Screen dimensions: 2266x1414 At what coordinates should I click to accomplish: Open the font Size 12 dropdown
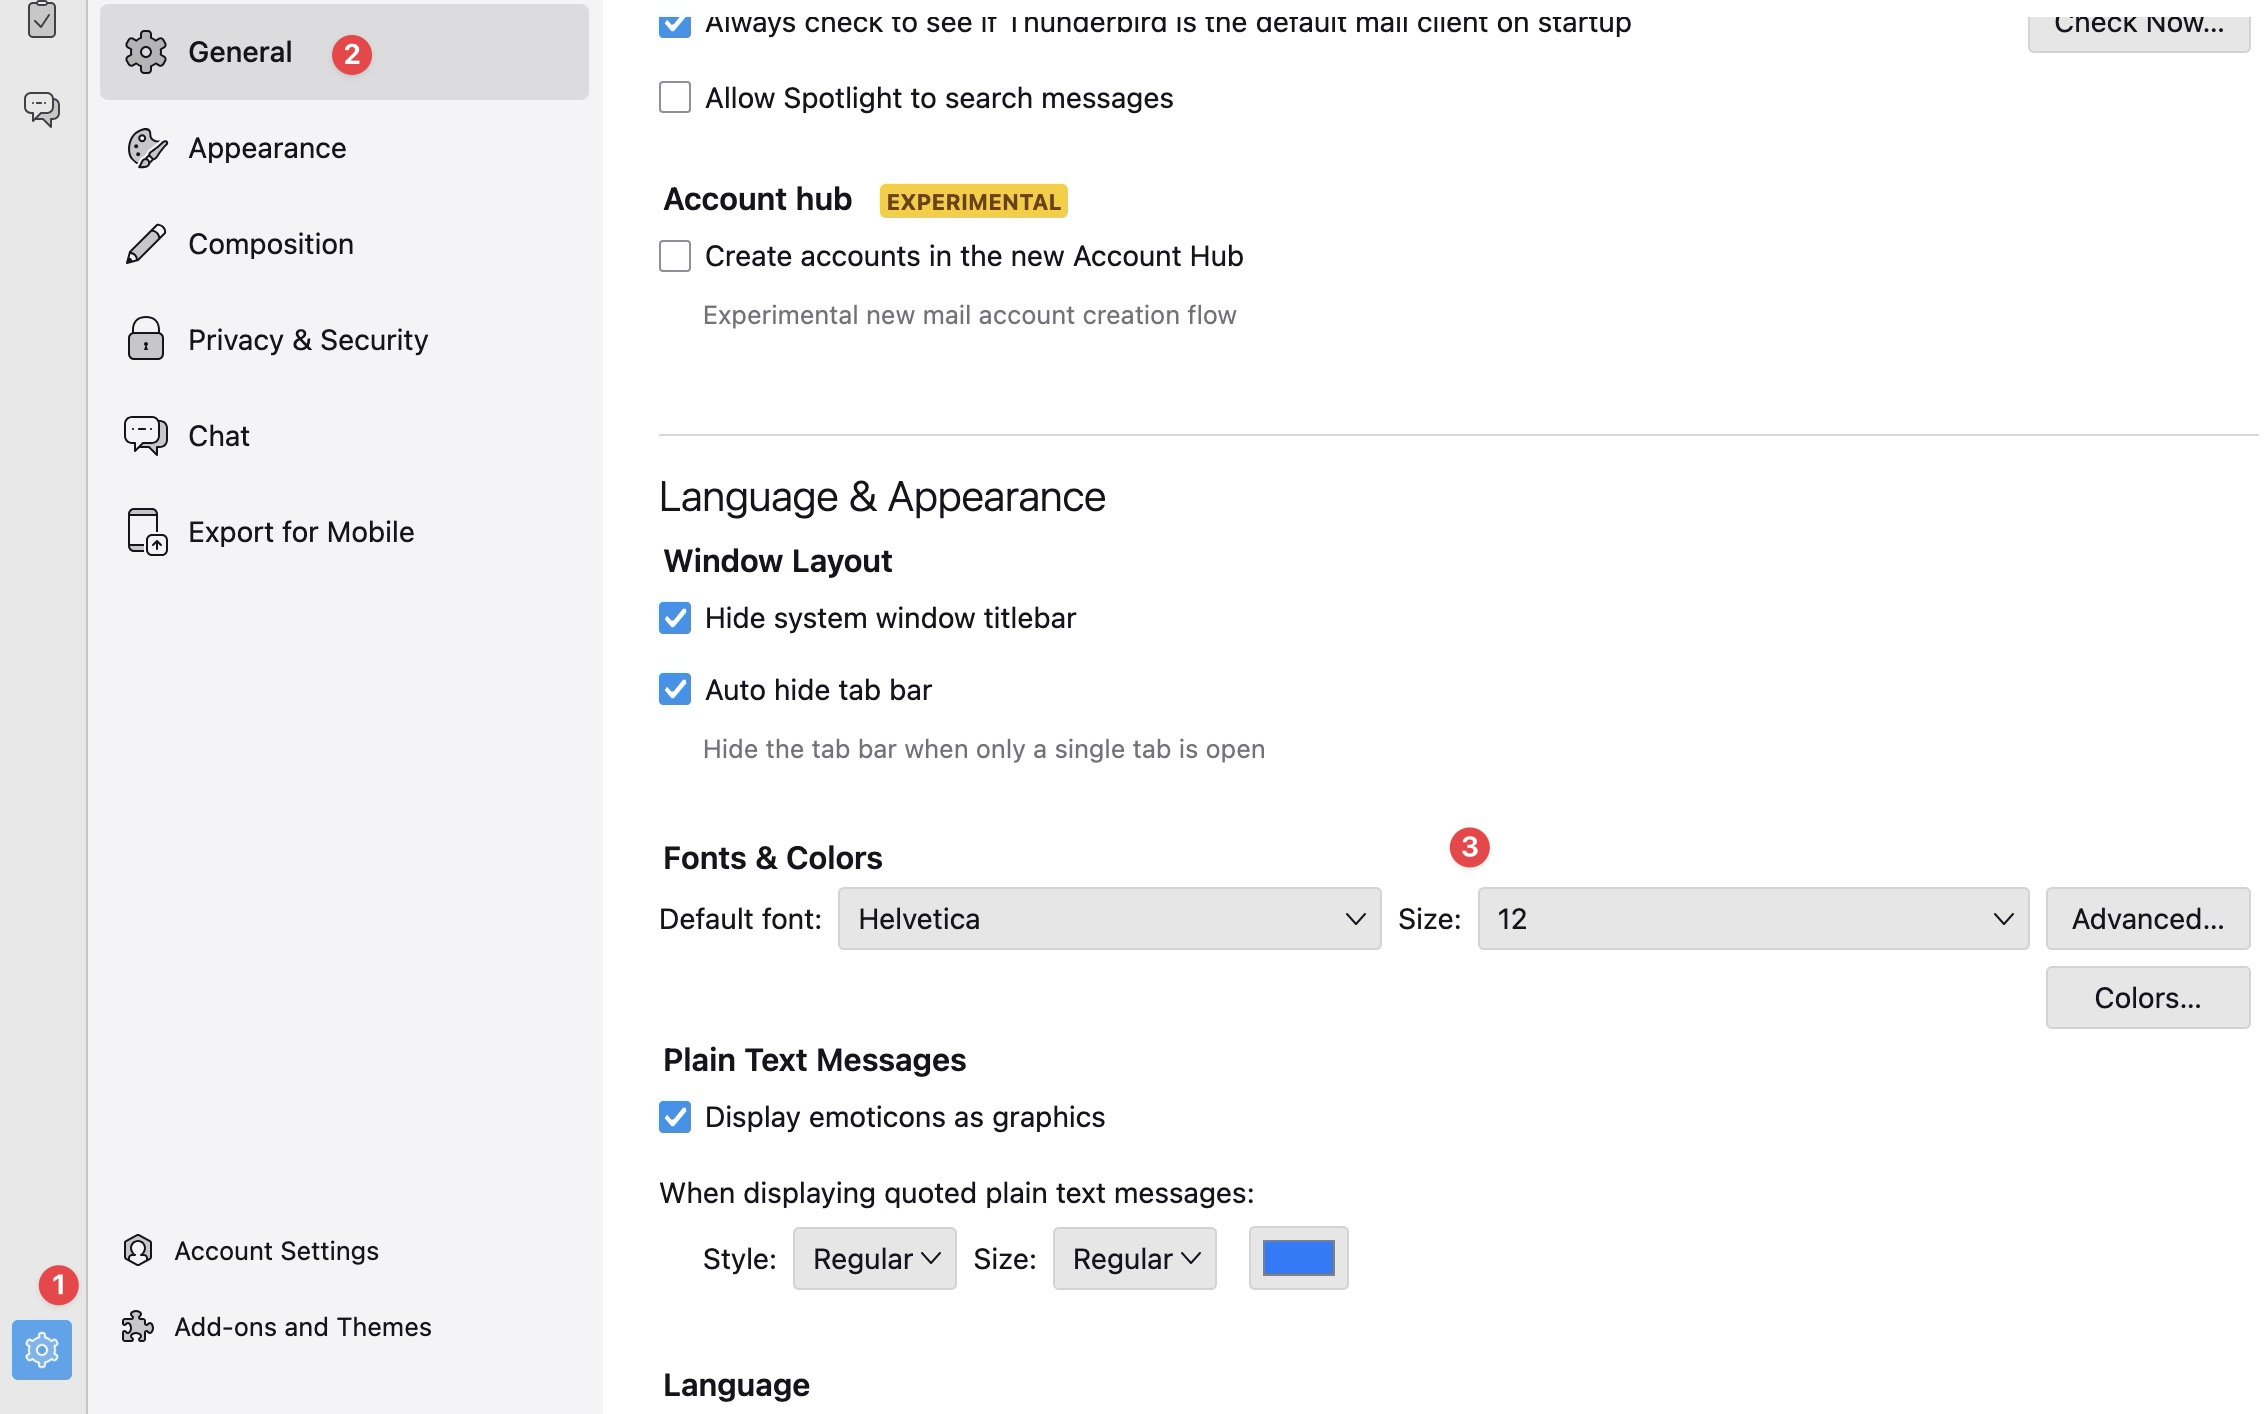pos(1752,918)
